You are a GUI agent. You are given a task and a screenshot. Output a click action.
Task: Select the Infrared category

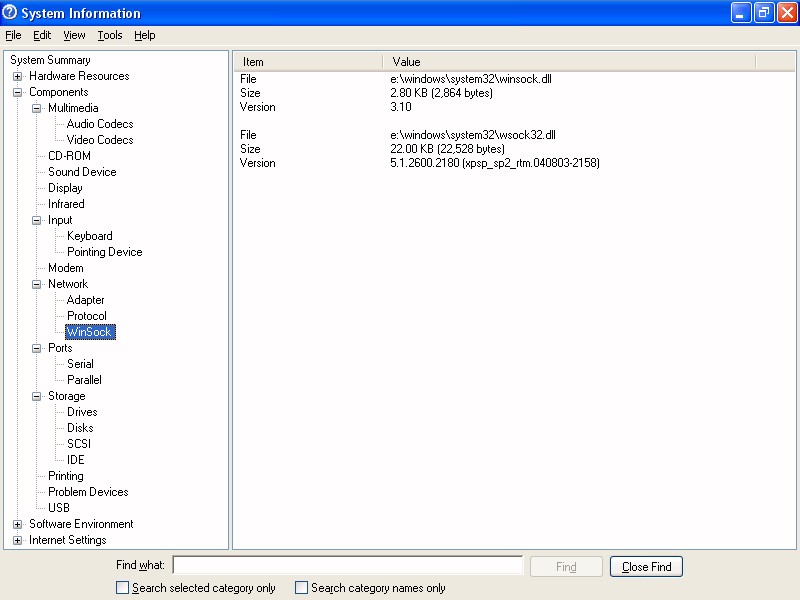(66, 204)
